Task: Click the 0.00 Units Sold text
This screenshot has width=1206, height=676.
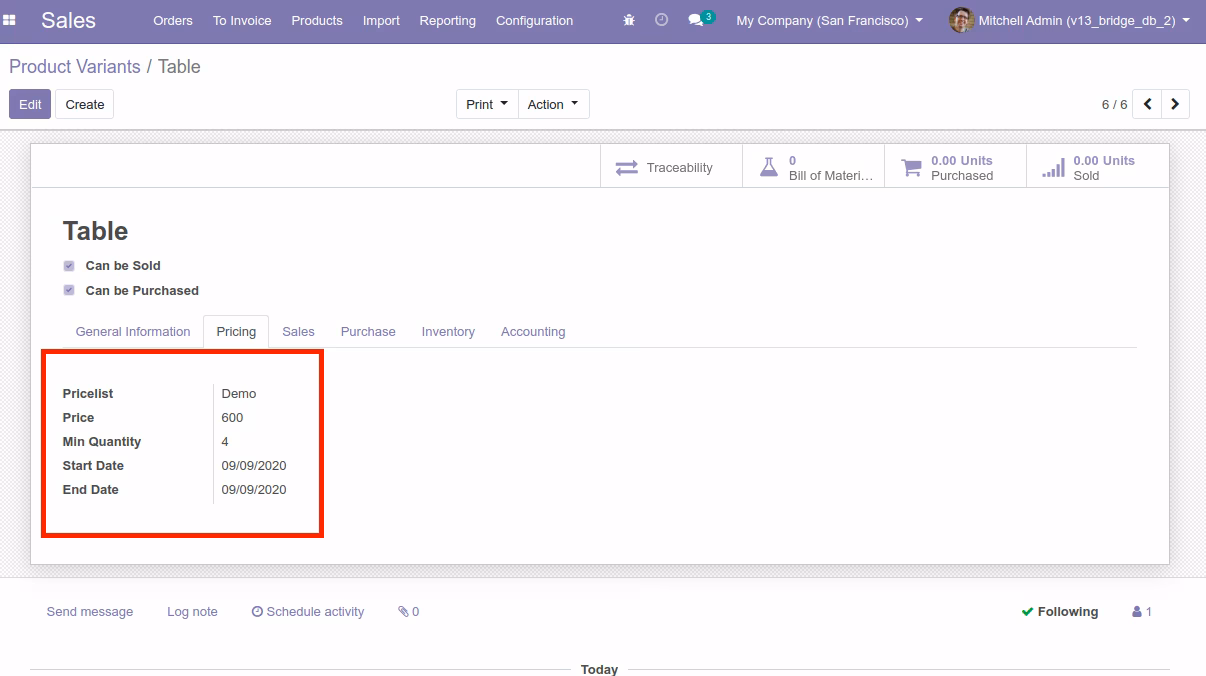Action: (1104, 168)
